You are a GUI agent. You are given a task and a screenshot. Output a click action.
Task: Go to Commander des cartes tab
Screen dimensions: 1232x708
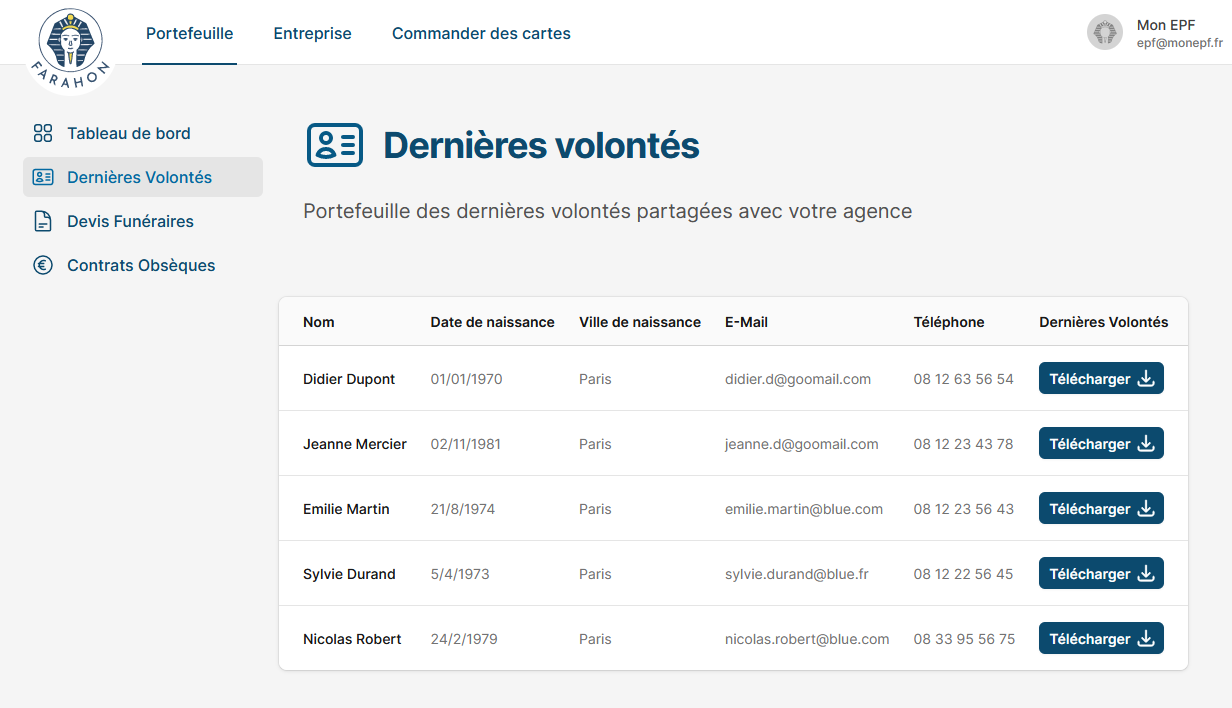pyautogui.click(x=481, y=33)
